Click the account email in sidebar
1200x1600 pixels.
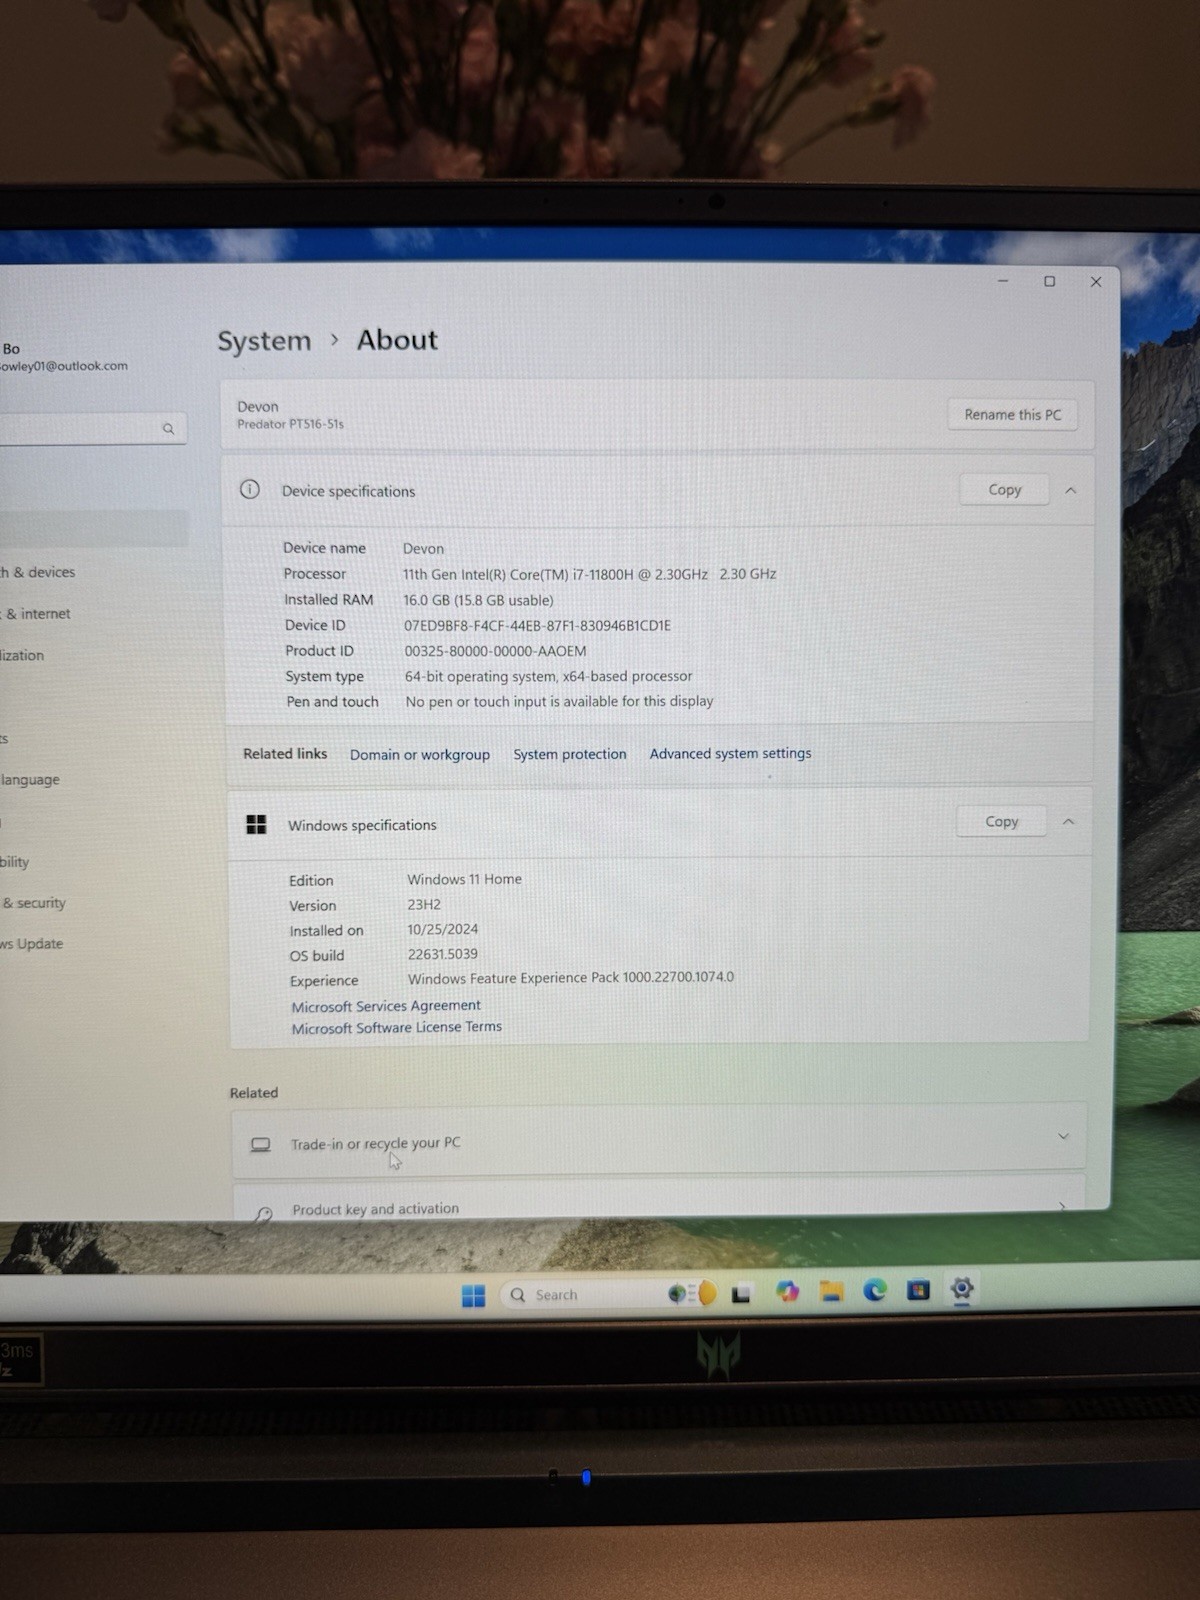64,366
